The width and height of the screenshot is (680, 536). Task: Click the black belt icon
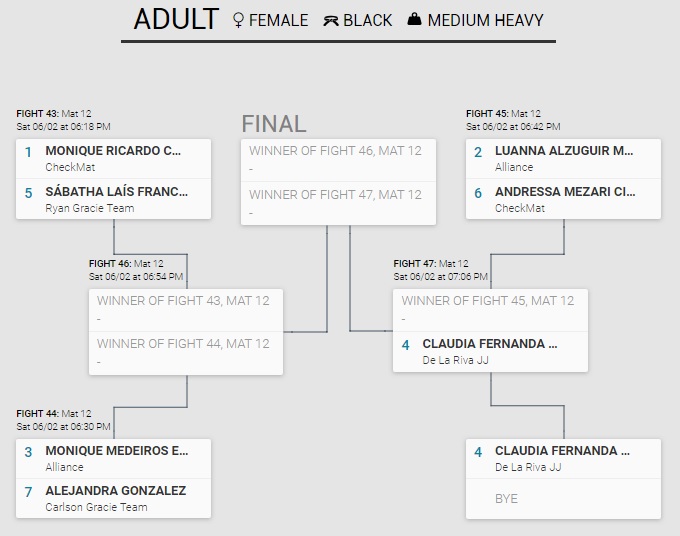click(331, 20)
